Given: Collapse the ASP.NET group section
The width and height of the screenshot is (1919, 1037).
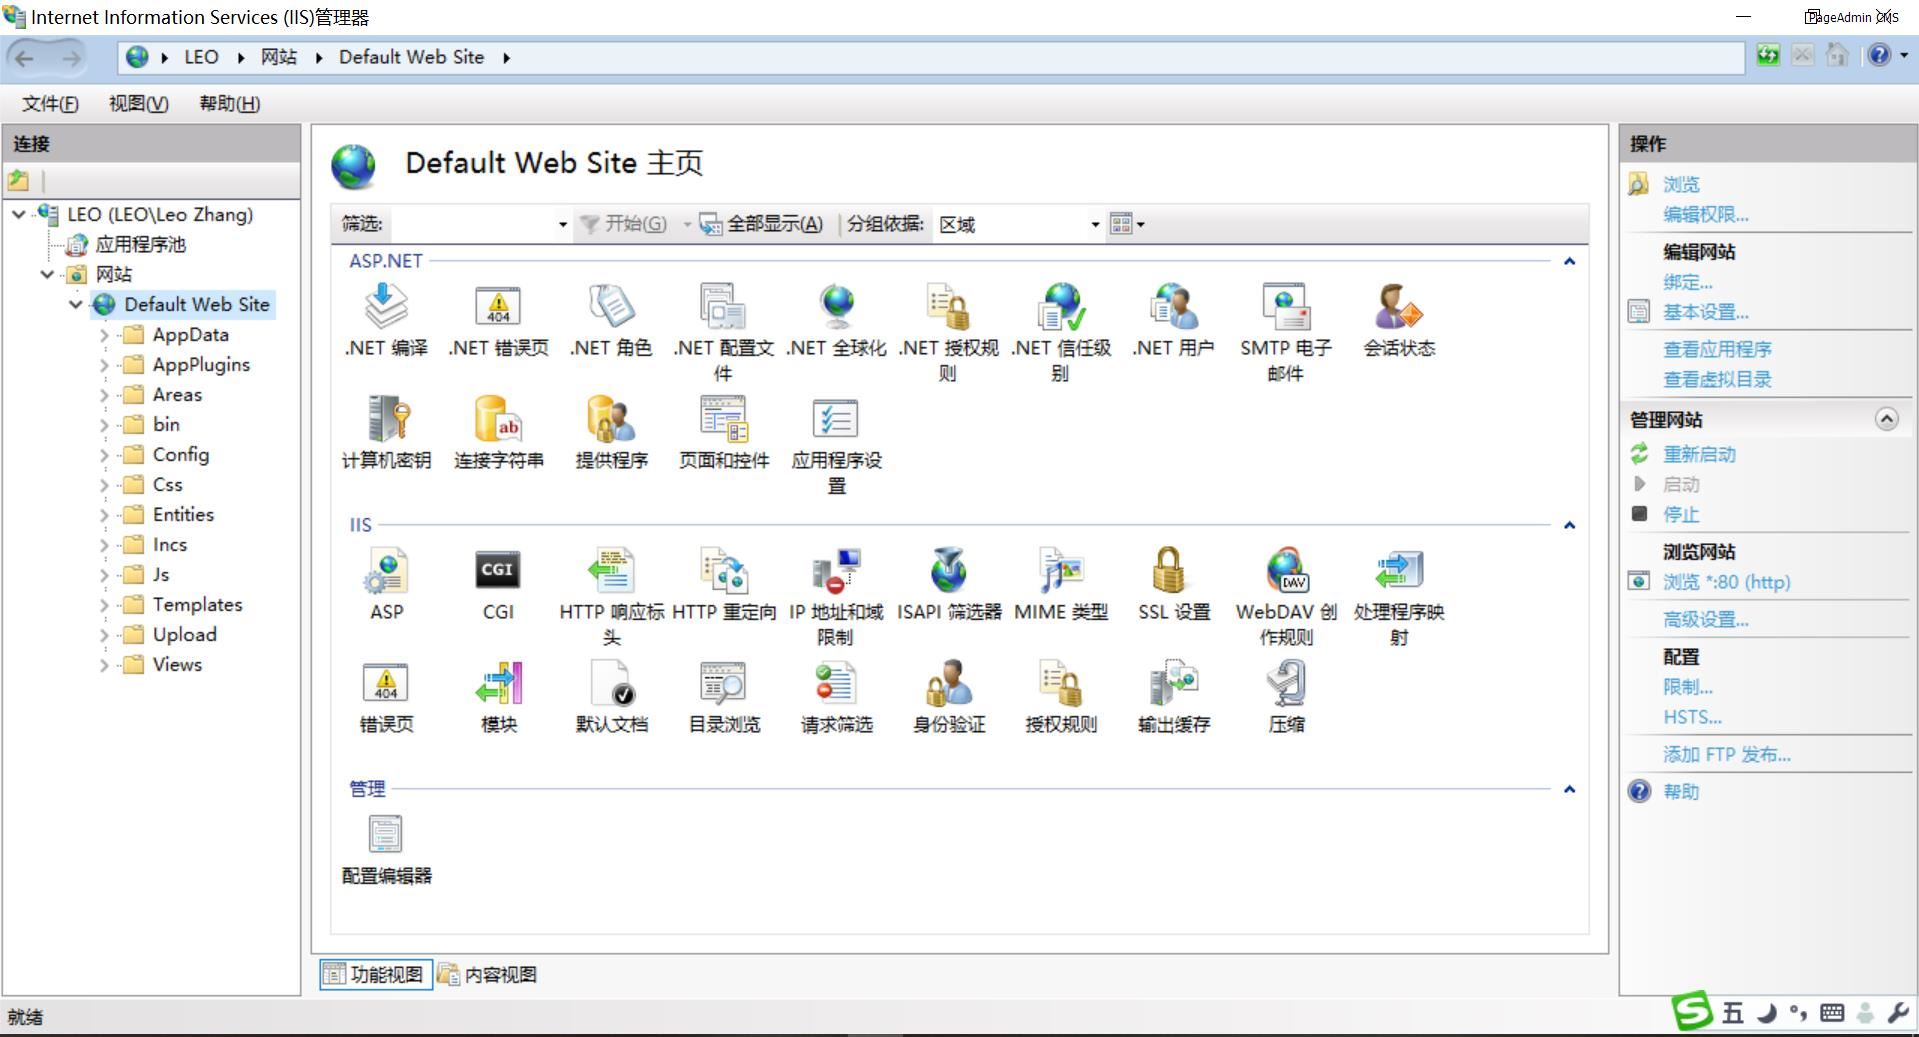Looking at the screenshot, I should point(1569,262).
